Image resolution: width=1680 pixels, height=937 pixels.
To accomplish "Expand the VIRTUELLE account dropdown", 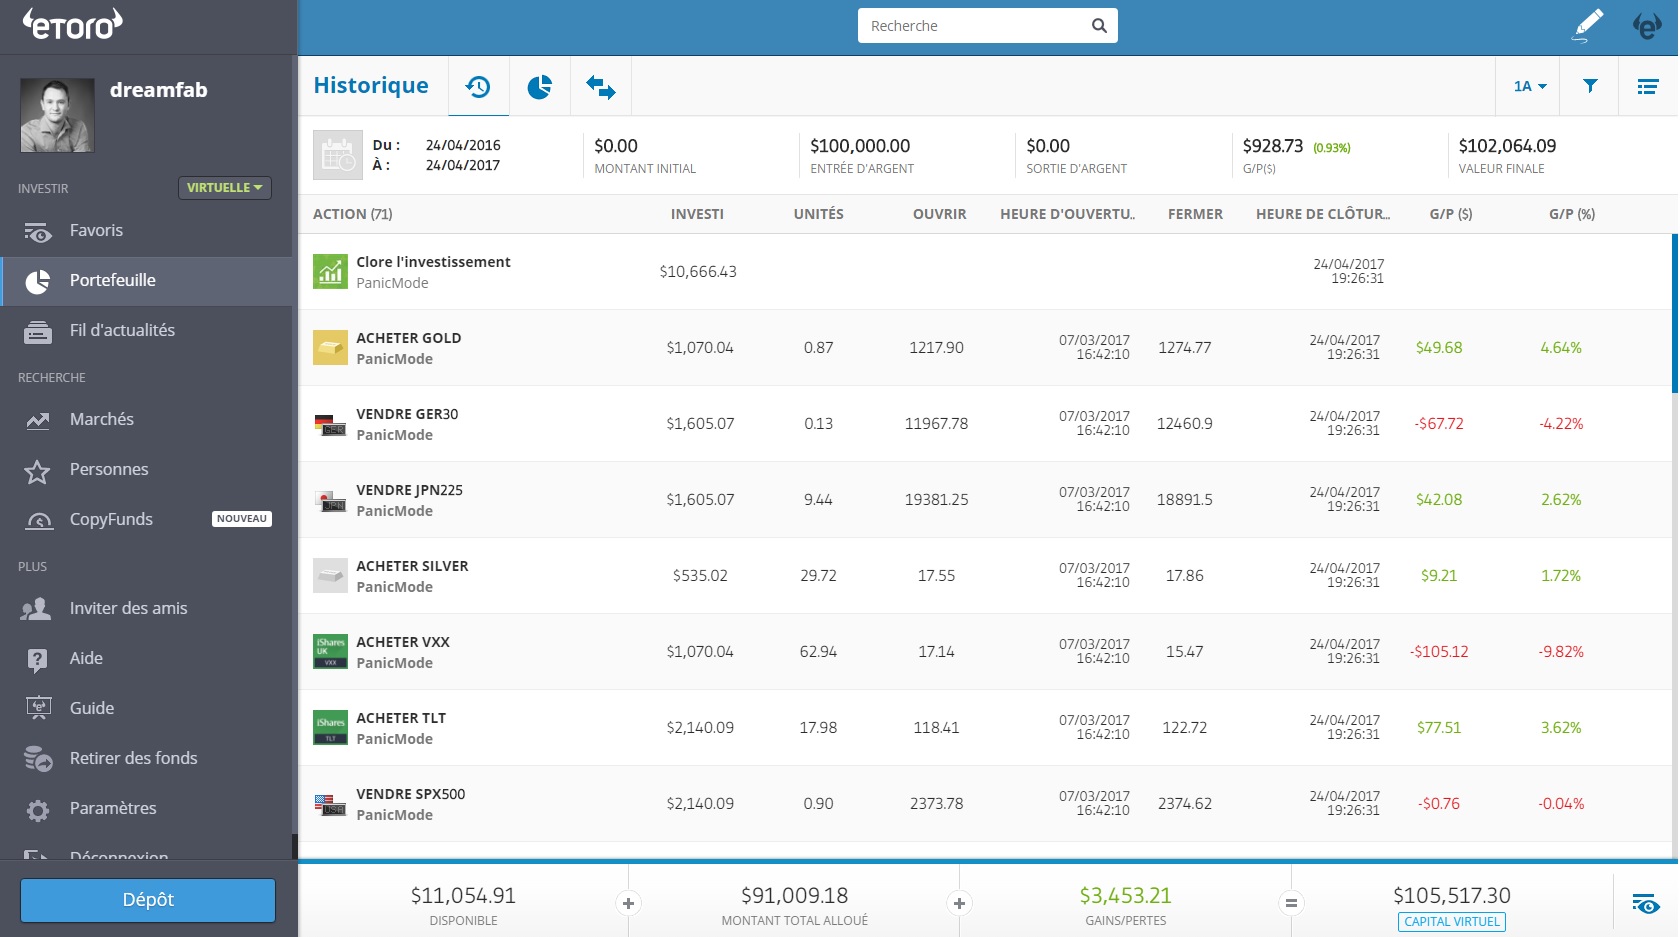I will (225, 188).
